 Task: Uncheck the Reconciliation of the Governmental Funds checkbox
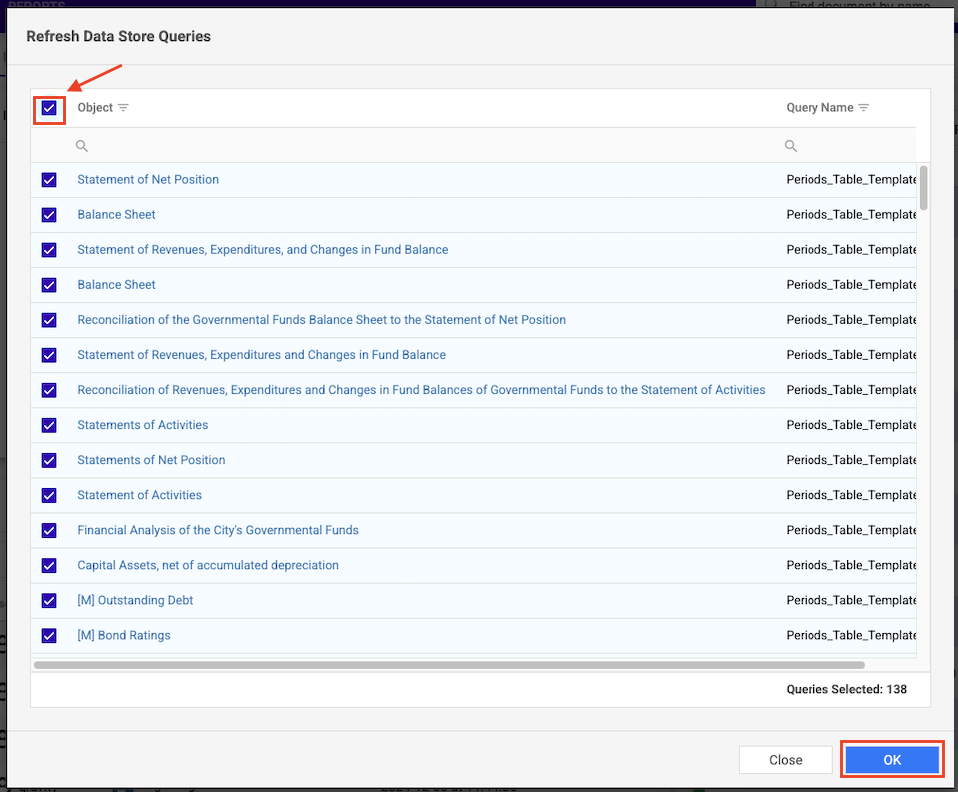coord(49,320)
